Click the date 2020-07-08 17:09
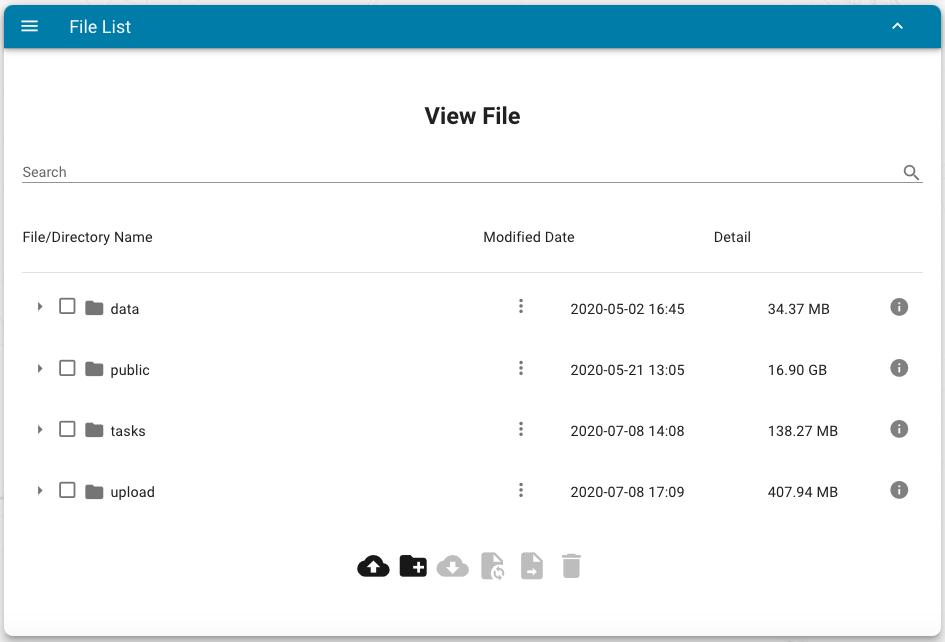Screen dimensions: 945x642 [627, 492]
